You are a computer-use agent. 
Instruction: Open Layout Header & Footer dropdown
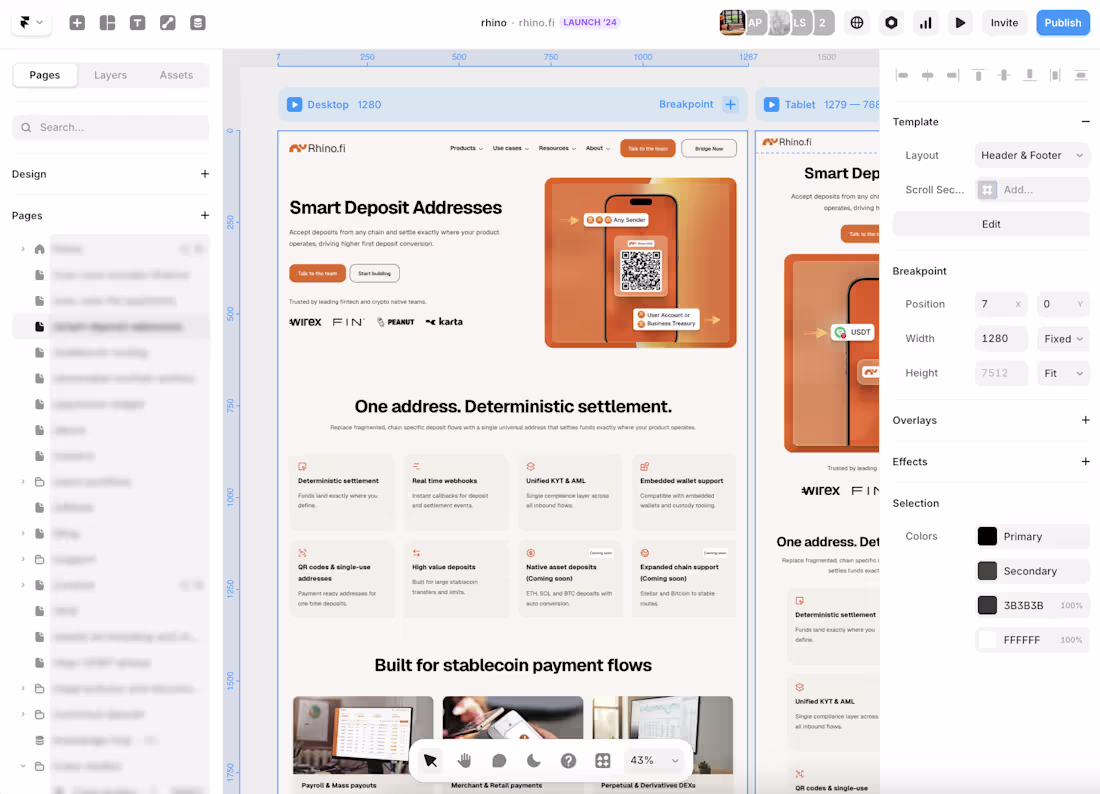coord(1032,155)
